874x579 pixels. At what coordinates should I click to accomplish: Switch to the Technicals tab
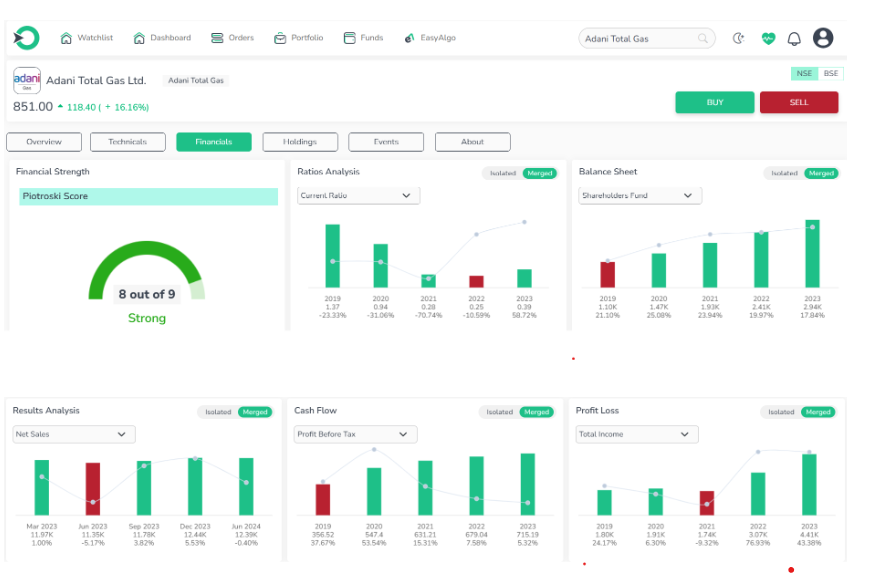pyautogui.click(x=127, y=142)
